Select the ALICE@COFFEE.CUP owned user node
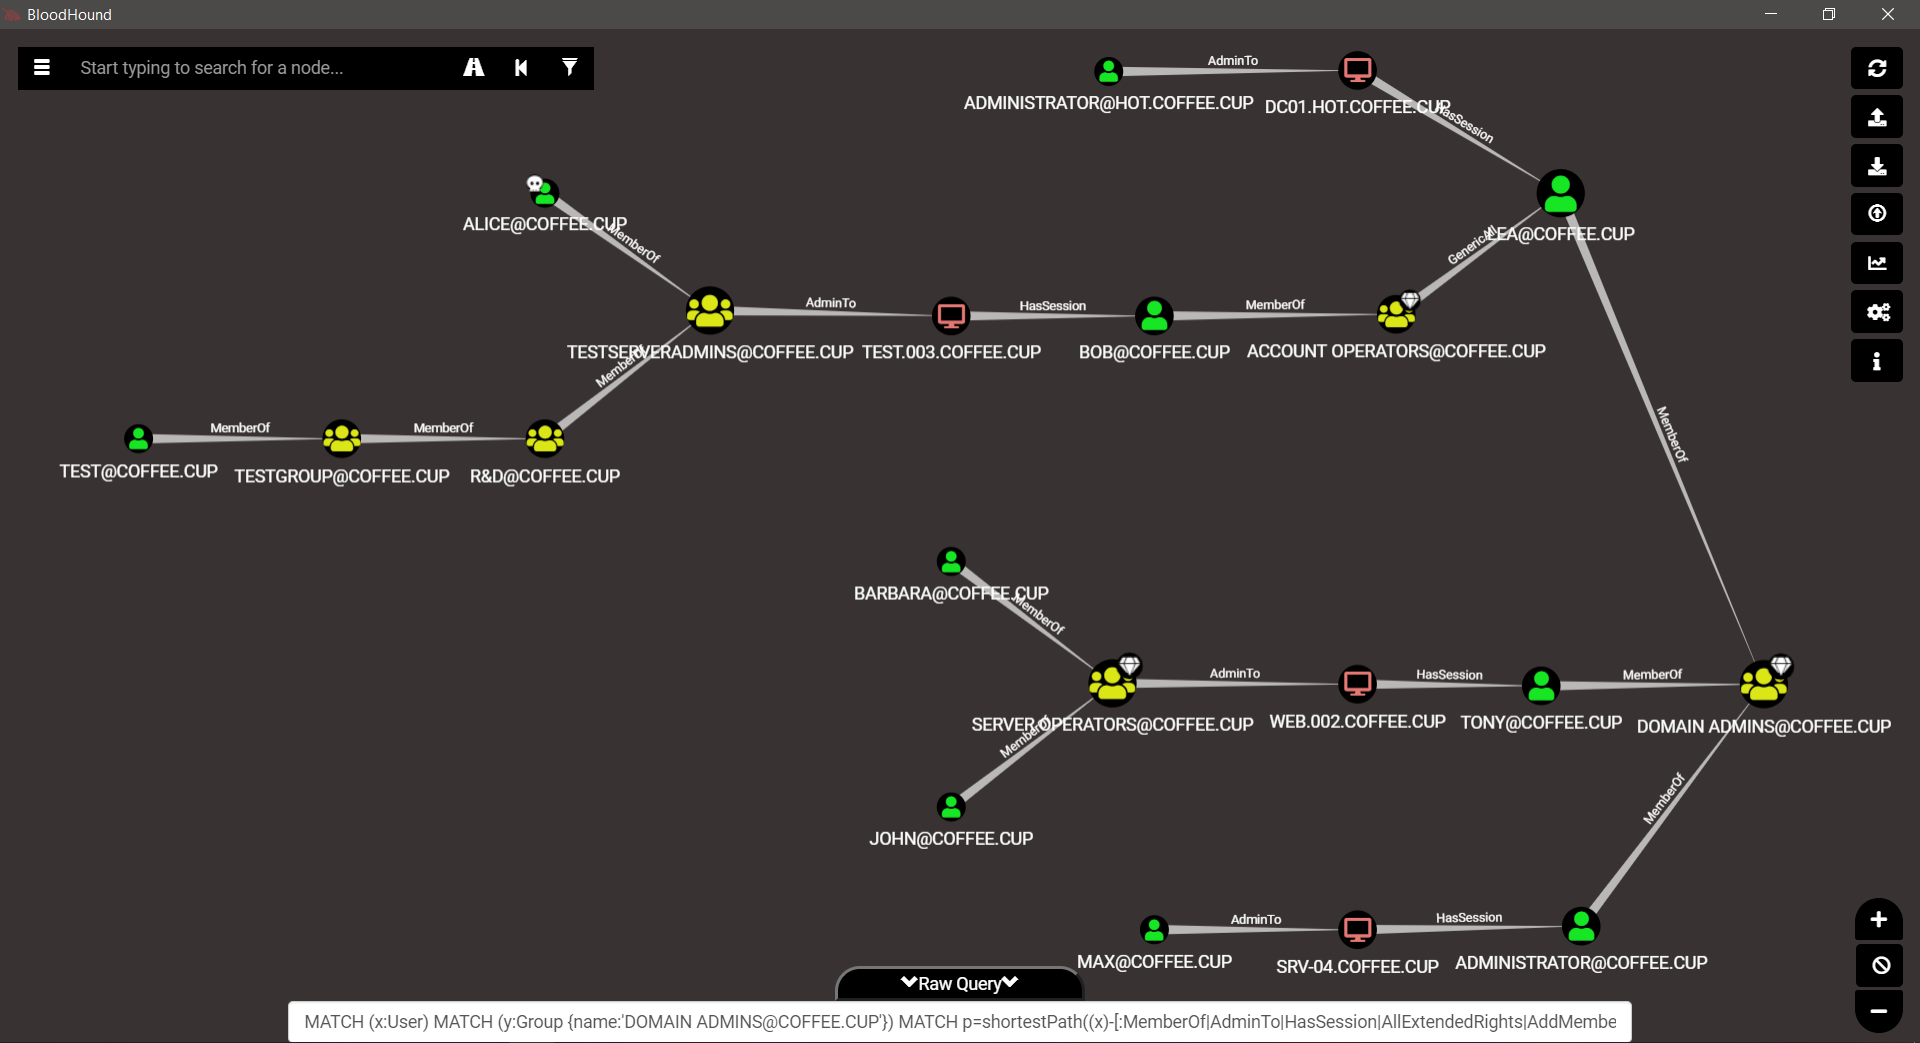This screenshot has width=1920, height=1043. point(544,191)
